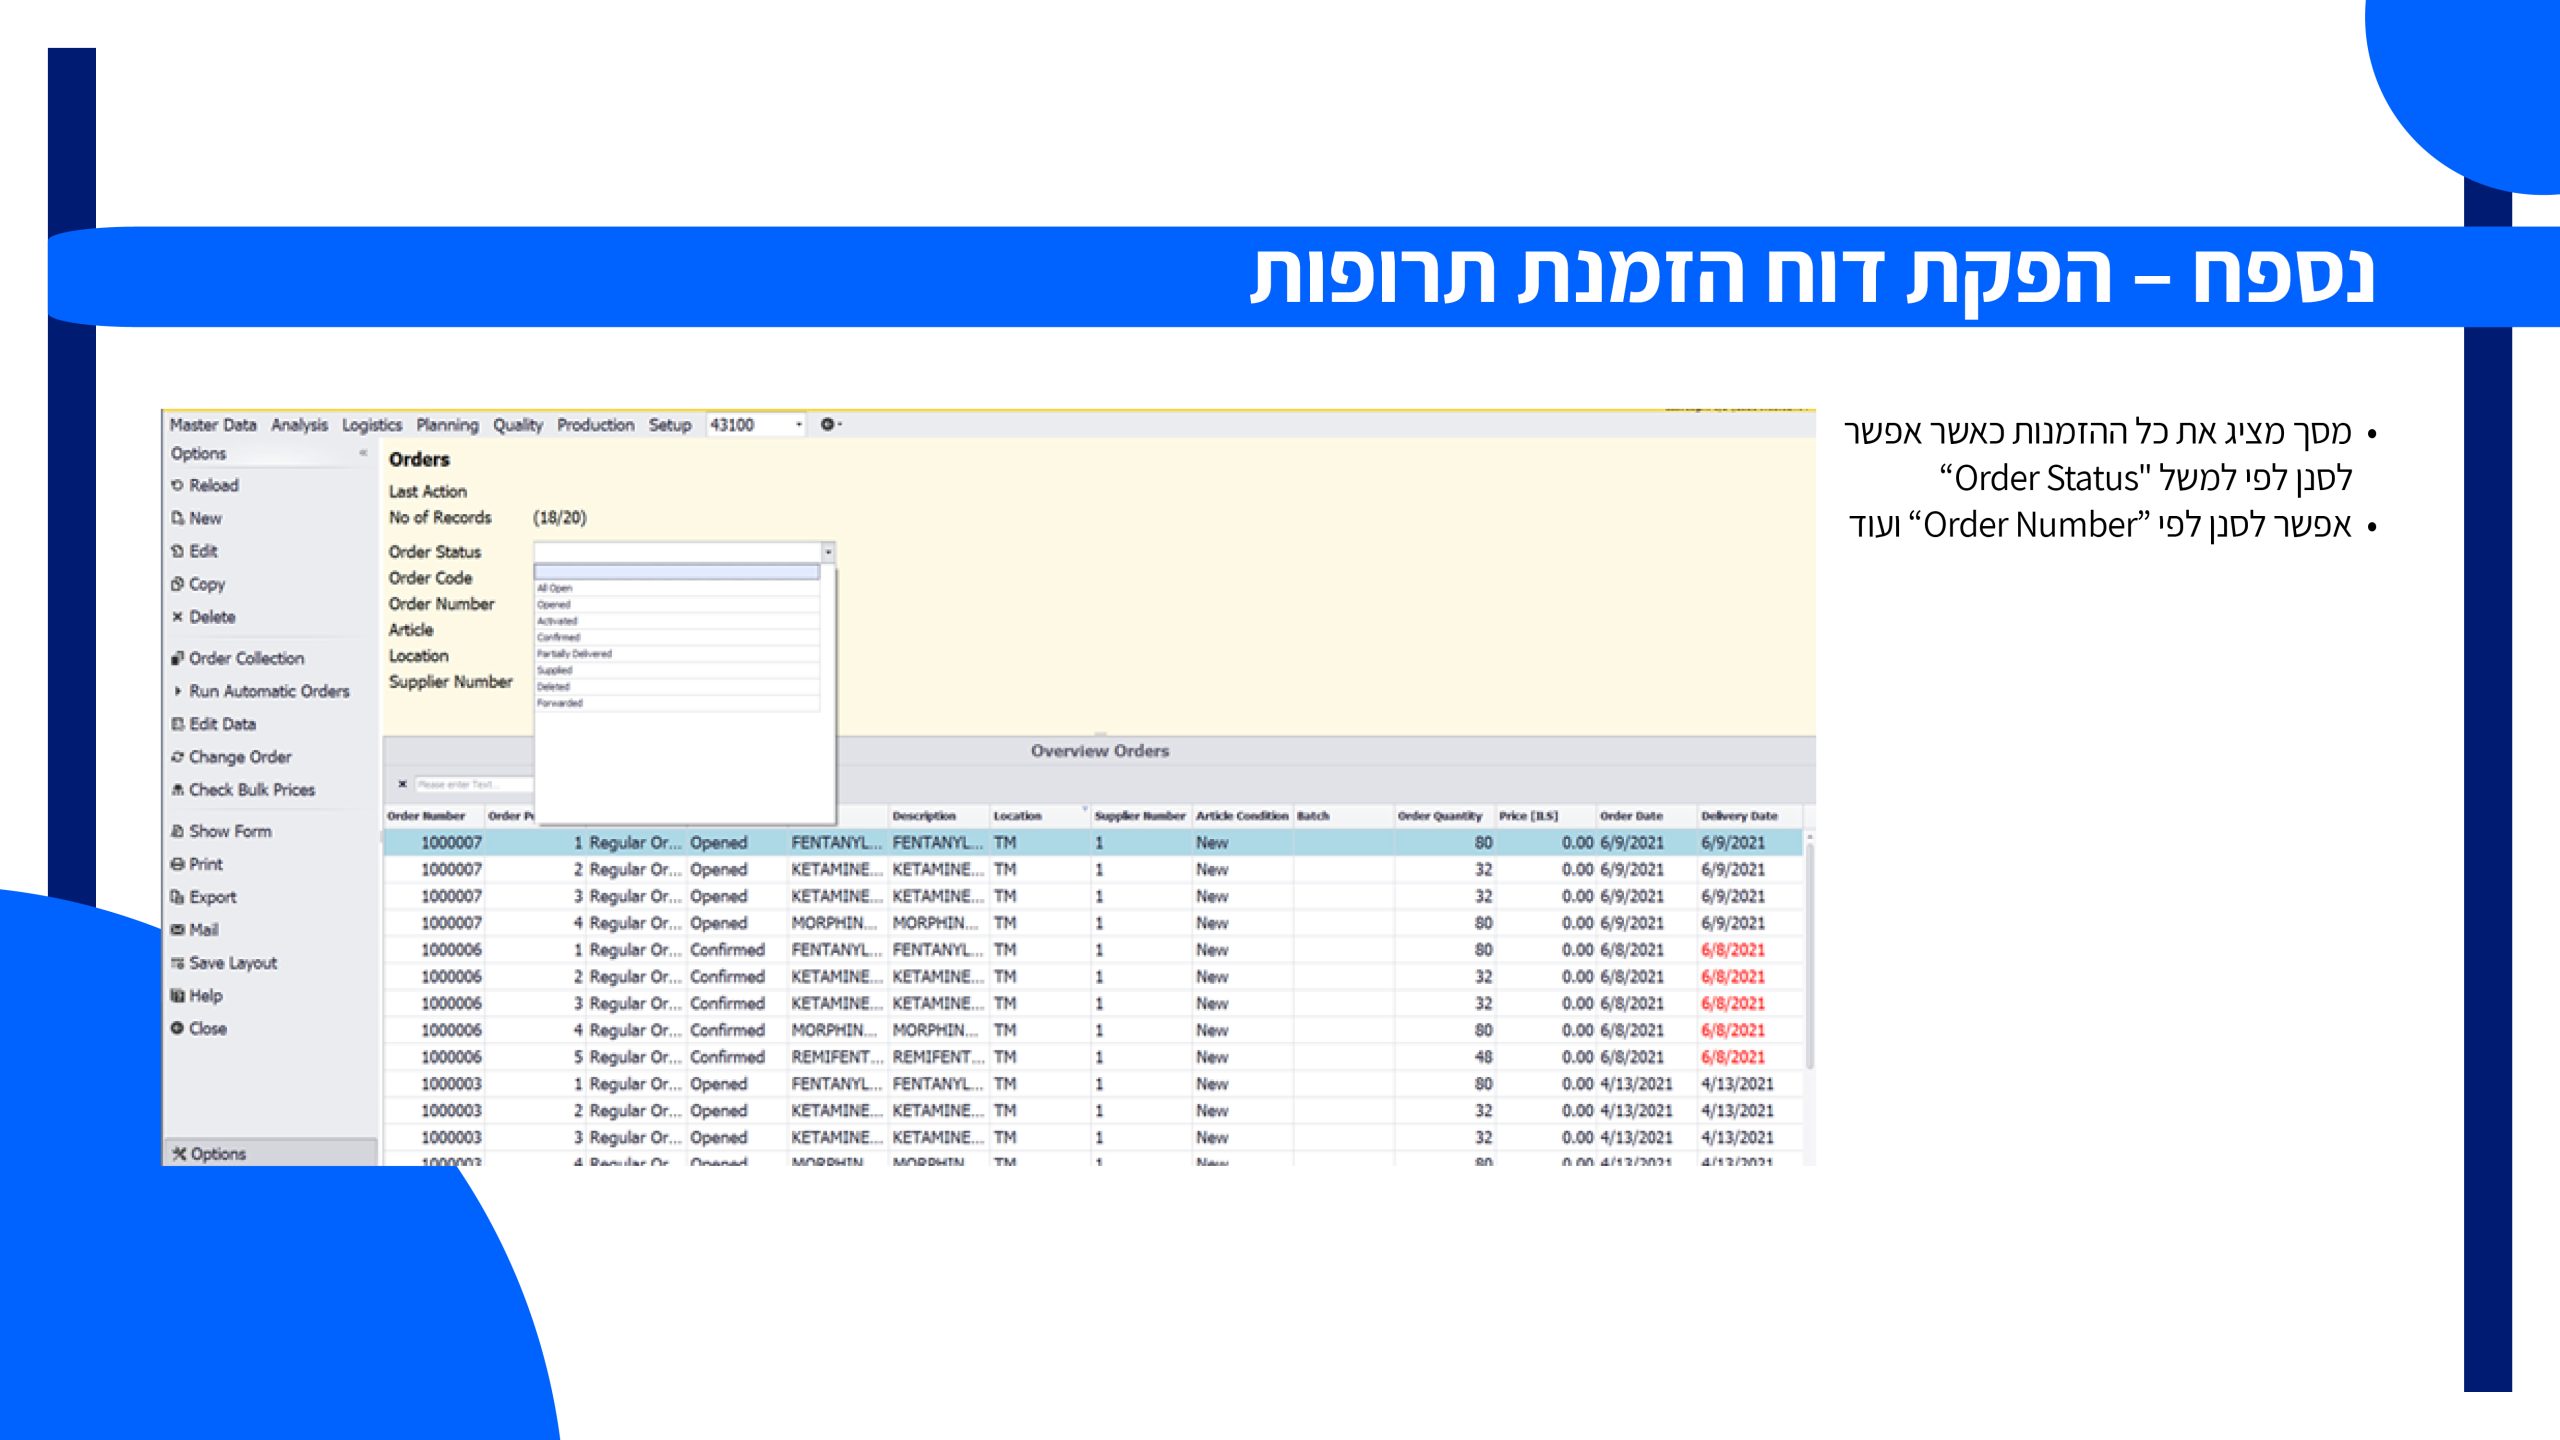2560x1440 pixels.
Task: Click the Check Bulk Prices label
Action: (252, 790)
